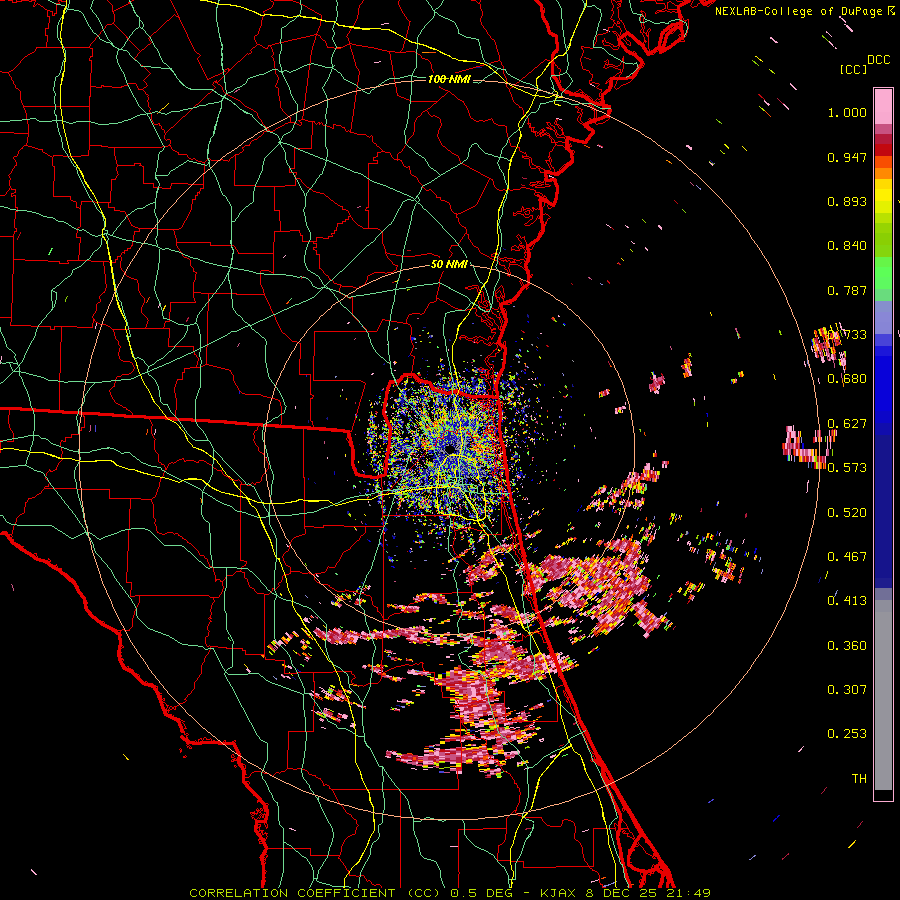Click the 0.680 legend value
Image resolution: width=900 pixels, height=900 pixels.
tap(847, 379)
